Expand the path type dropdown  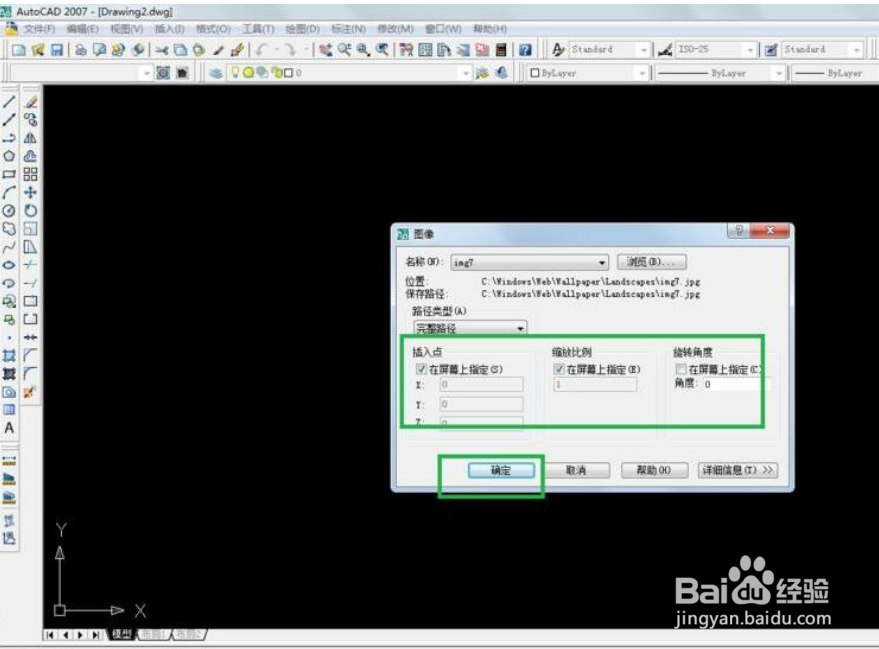[520, 328]
